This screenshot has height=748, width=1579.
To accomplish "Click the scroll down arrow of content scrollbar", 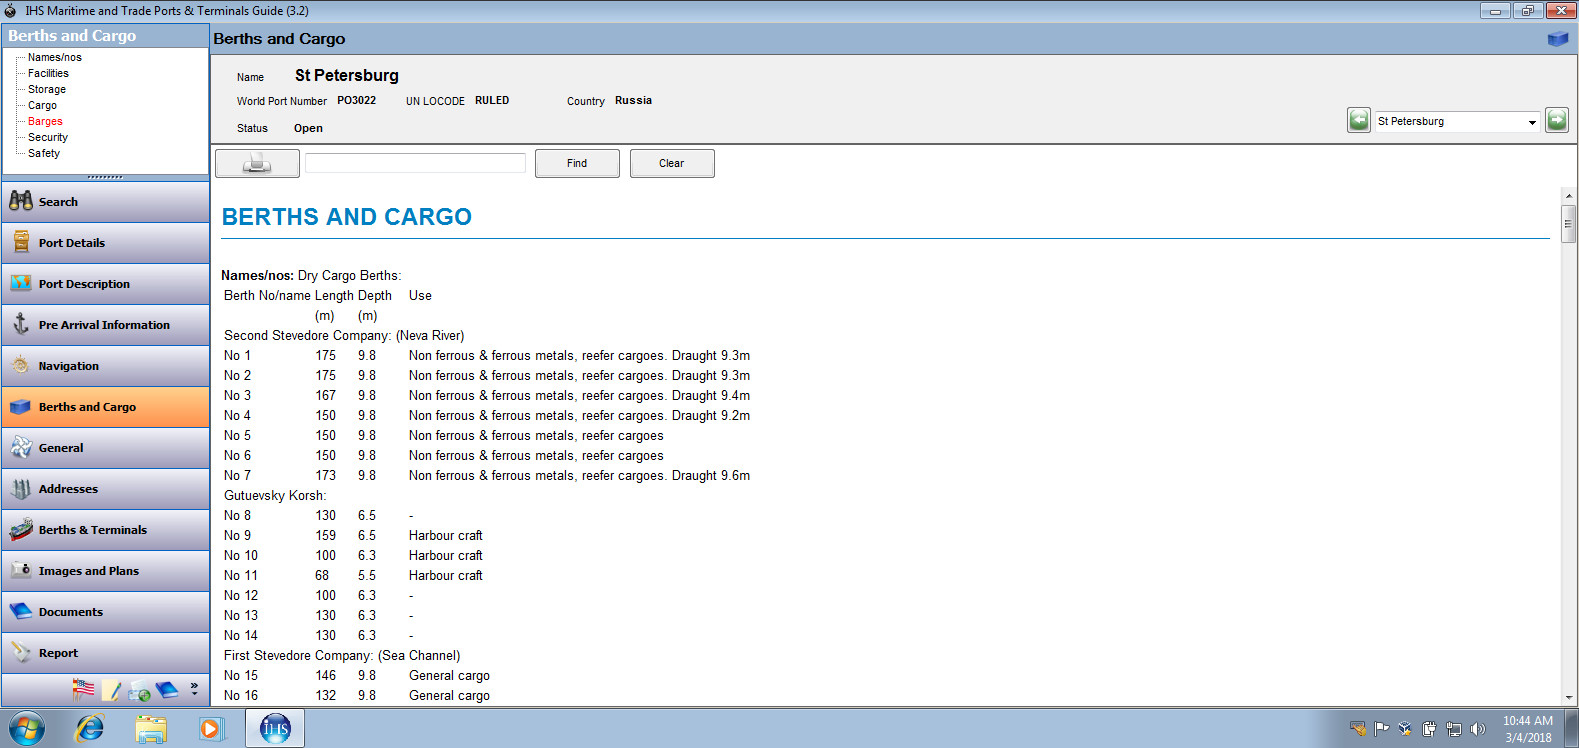I will point(1568,697).
